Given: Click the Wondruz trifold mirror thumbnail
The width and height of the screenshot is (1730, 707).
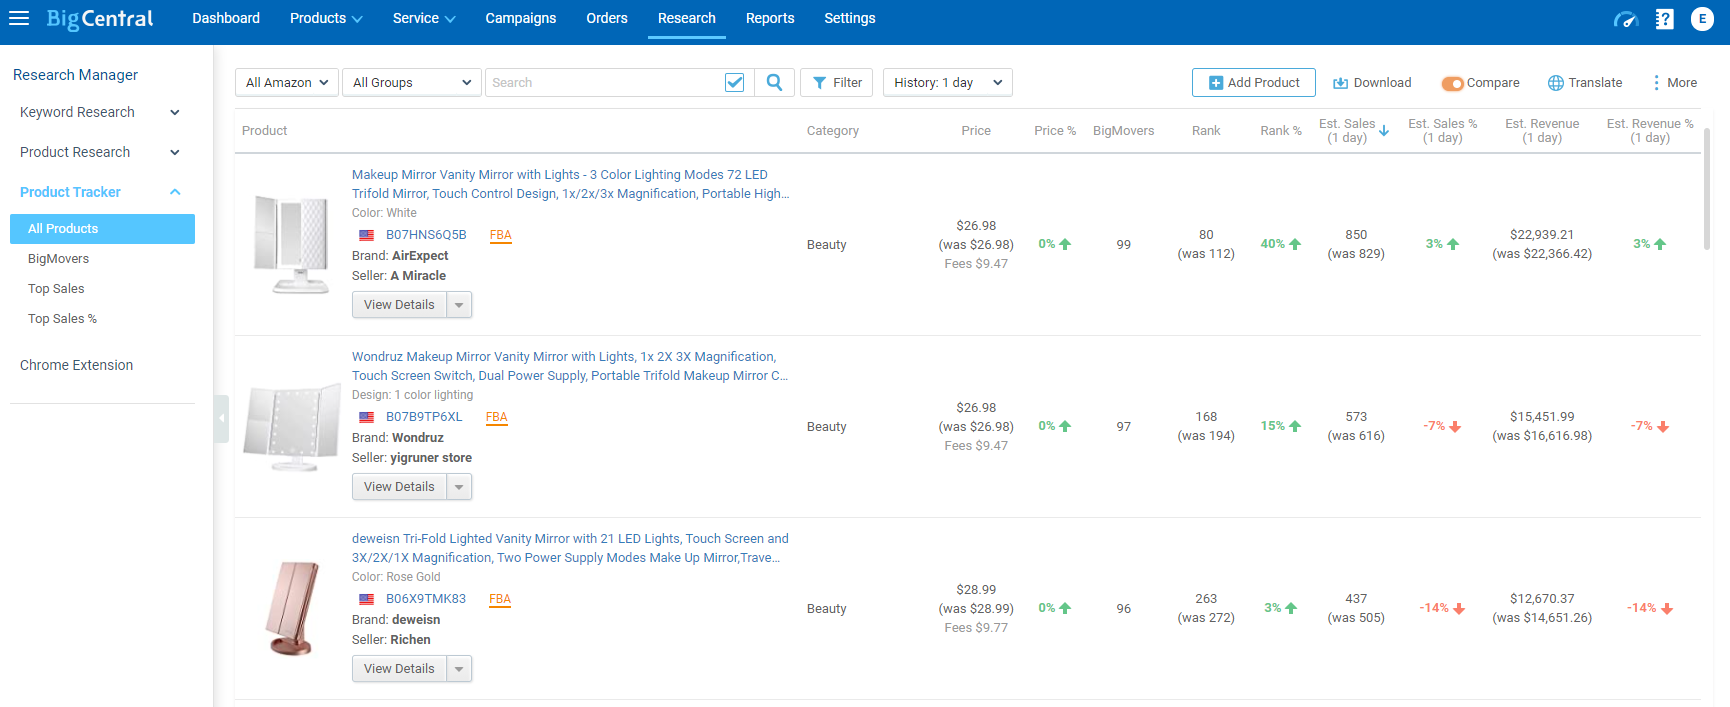Looking at the screenshot, I should (292, 428).
